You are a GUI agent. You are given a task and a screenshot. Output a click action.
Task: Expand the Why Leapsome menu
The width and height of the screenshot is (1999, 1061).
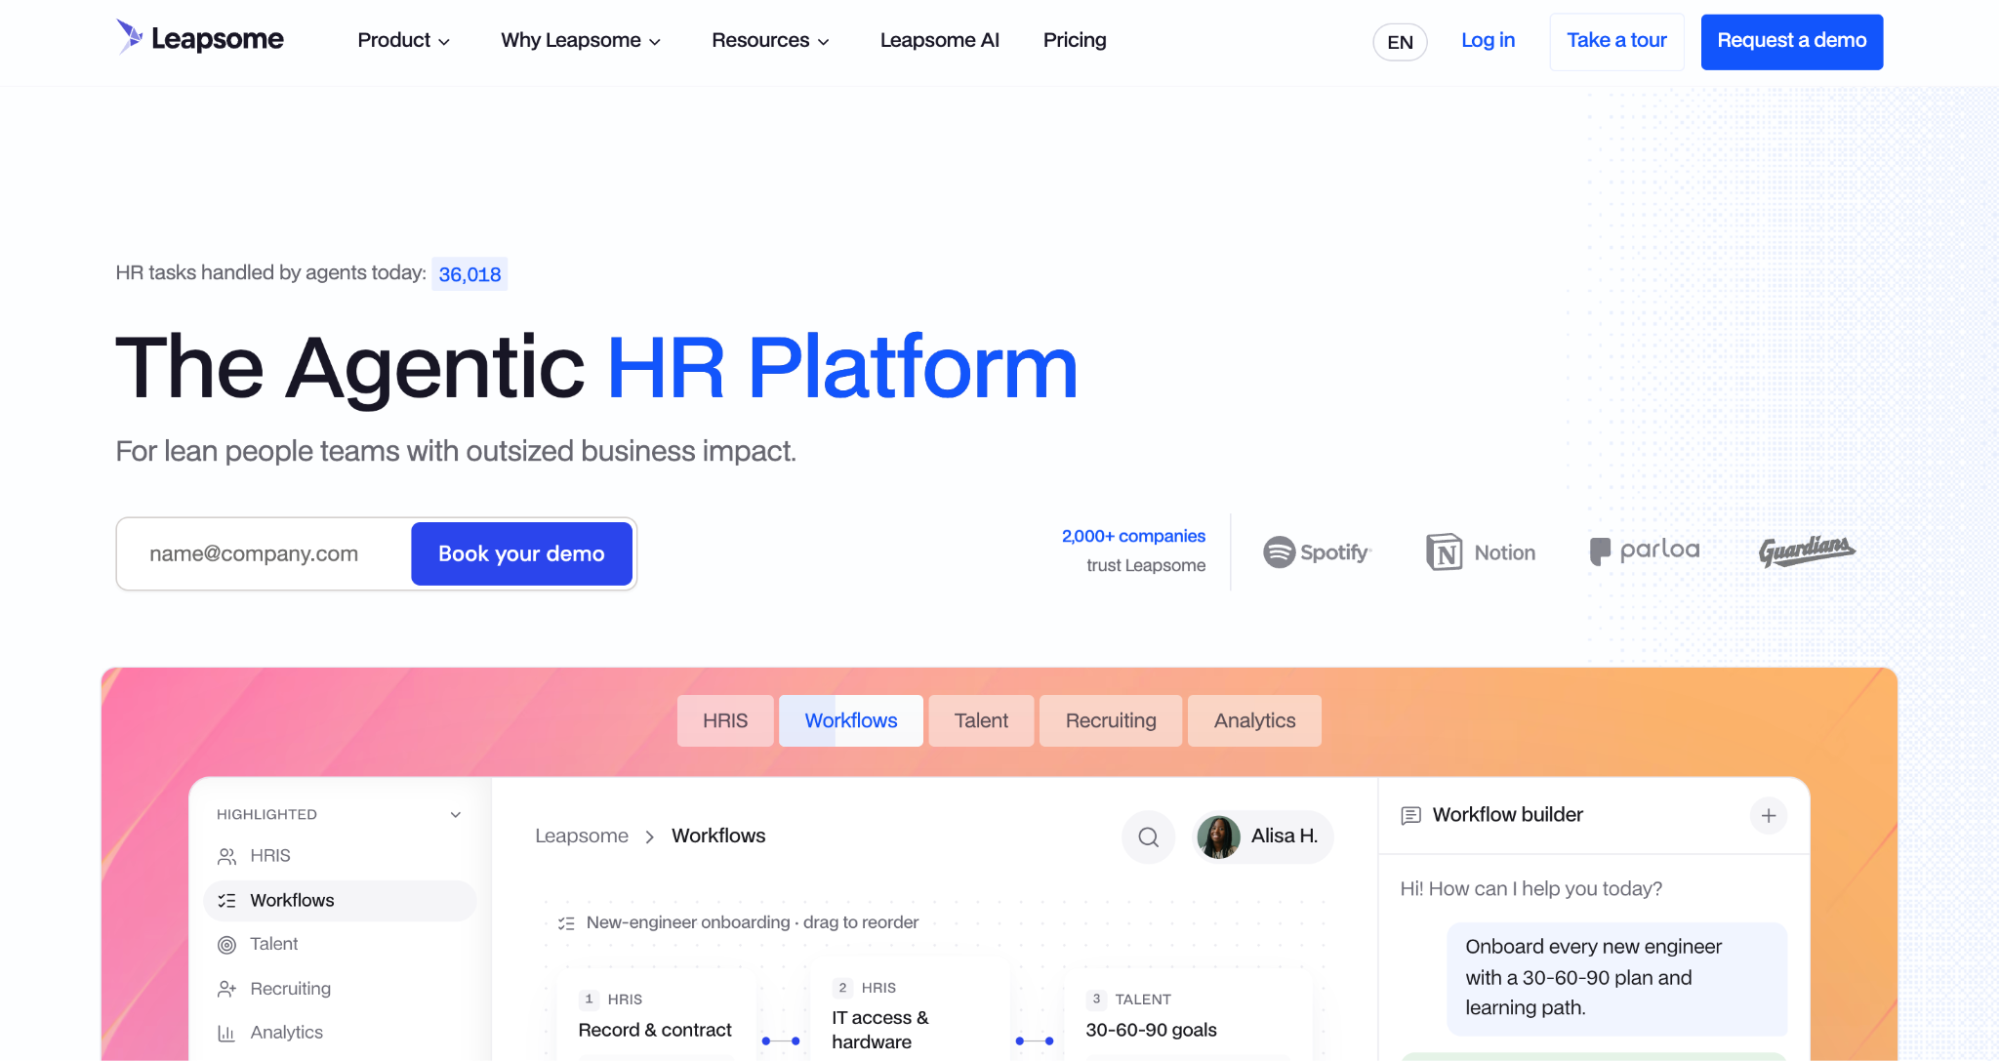point(581,40)
